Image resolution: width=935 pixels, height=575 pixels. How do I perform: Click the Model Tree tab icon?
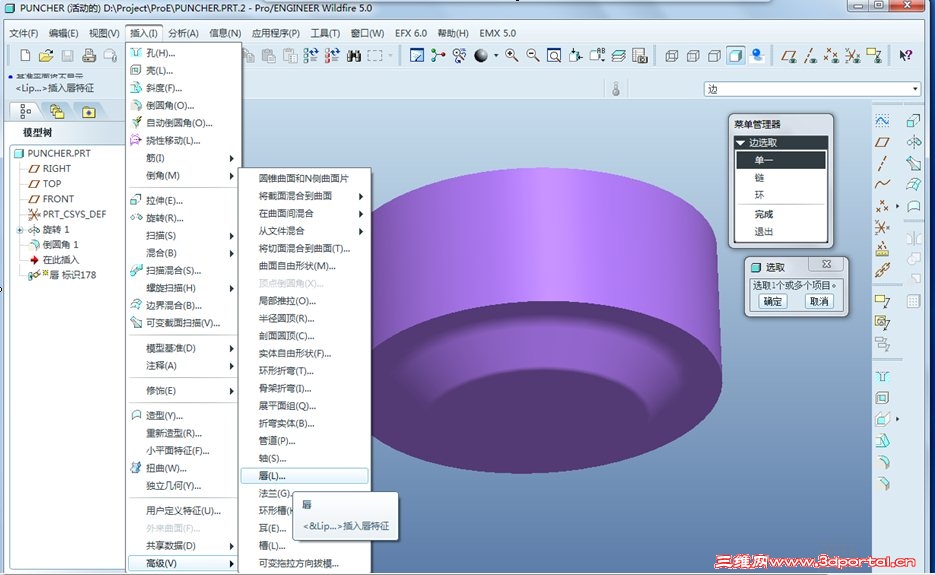click(25, 111)
